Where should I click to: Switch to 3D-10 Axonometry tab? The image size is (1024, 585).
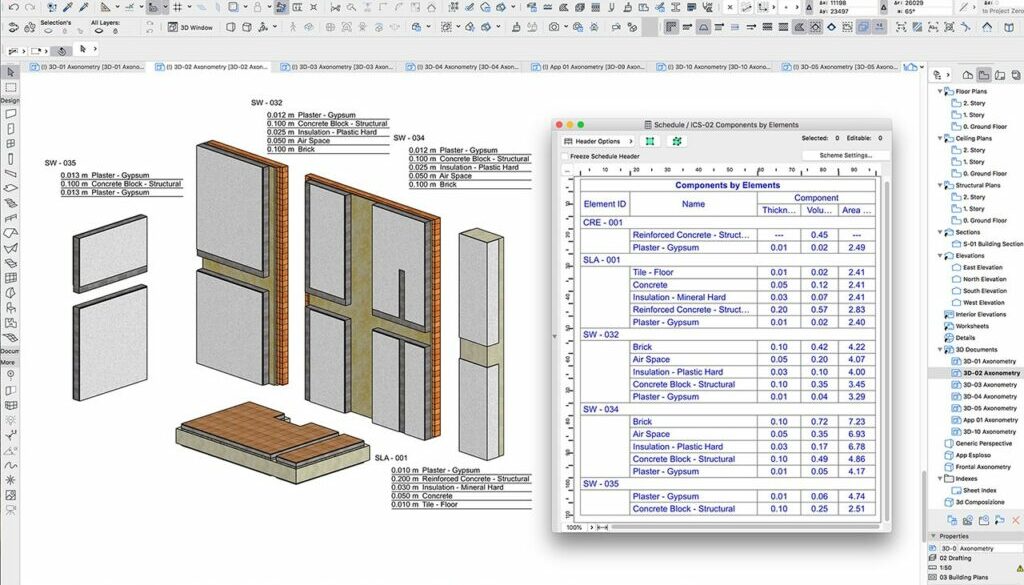pyautogui.click(x=713, y=67)
